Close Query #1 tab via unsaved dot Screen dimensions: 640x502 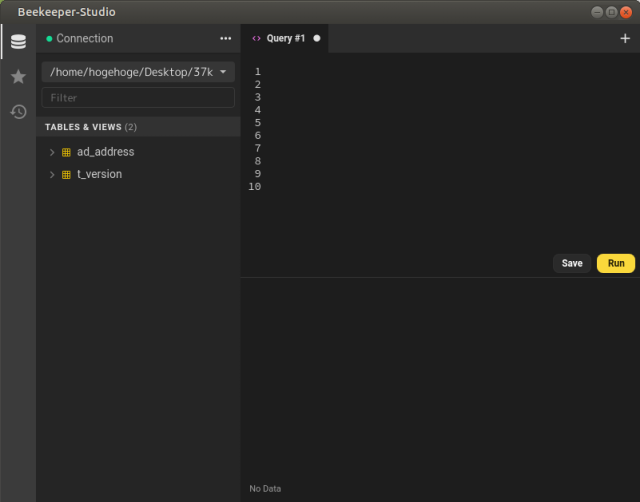[x=317, y=39]
